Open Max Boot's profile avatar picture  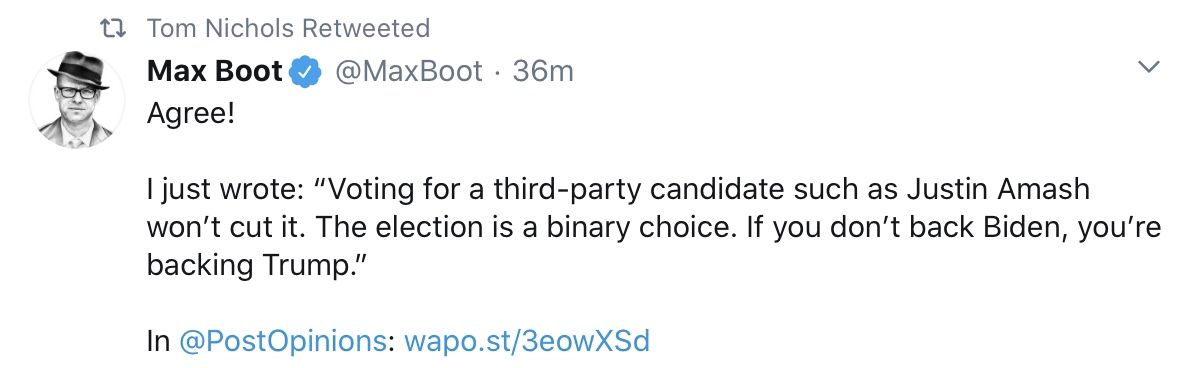click(x=77, y=99)
